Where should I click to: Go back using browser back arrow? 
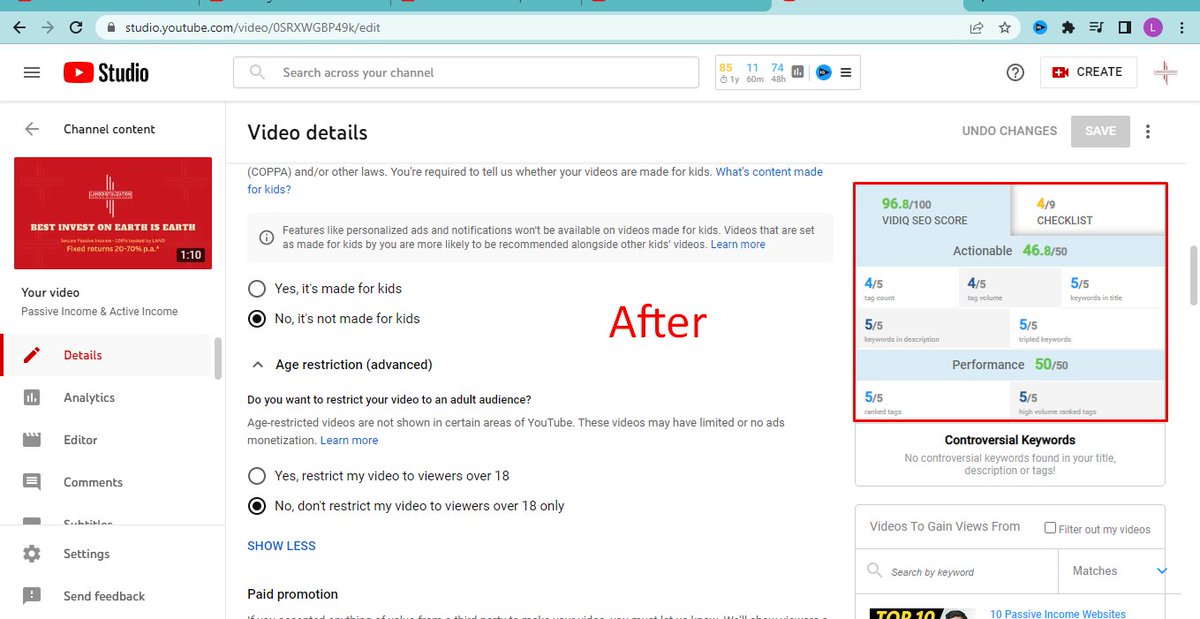tap(19, 28)
